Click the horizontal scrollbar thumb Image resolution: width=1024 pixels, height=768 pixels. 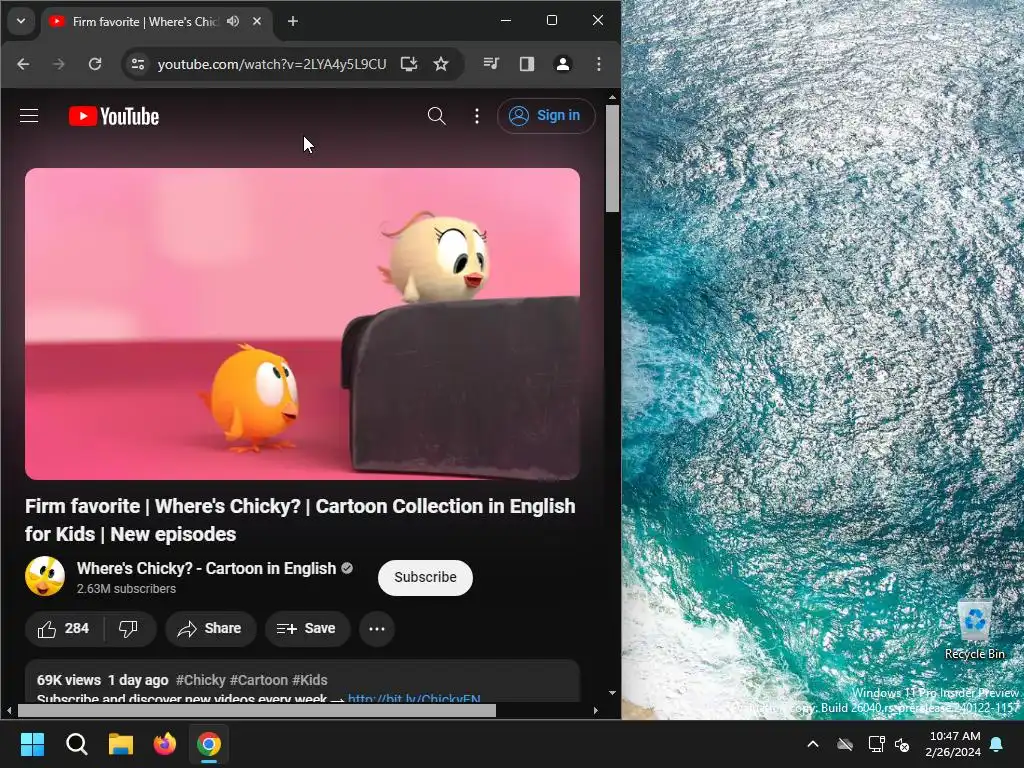[257, 711]
